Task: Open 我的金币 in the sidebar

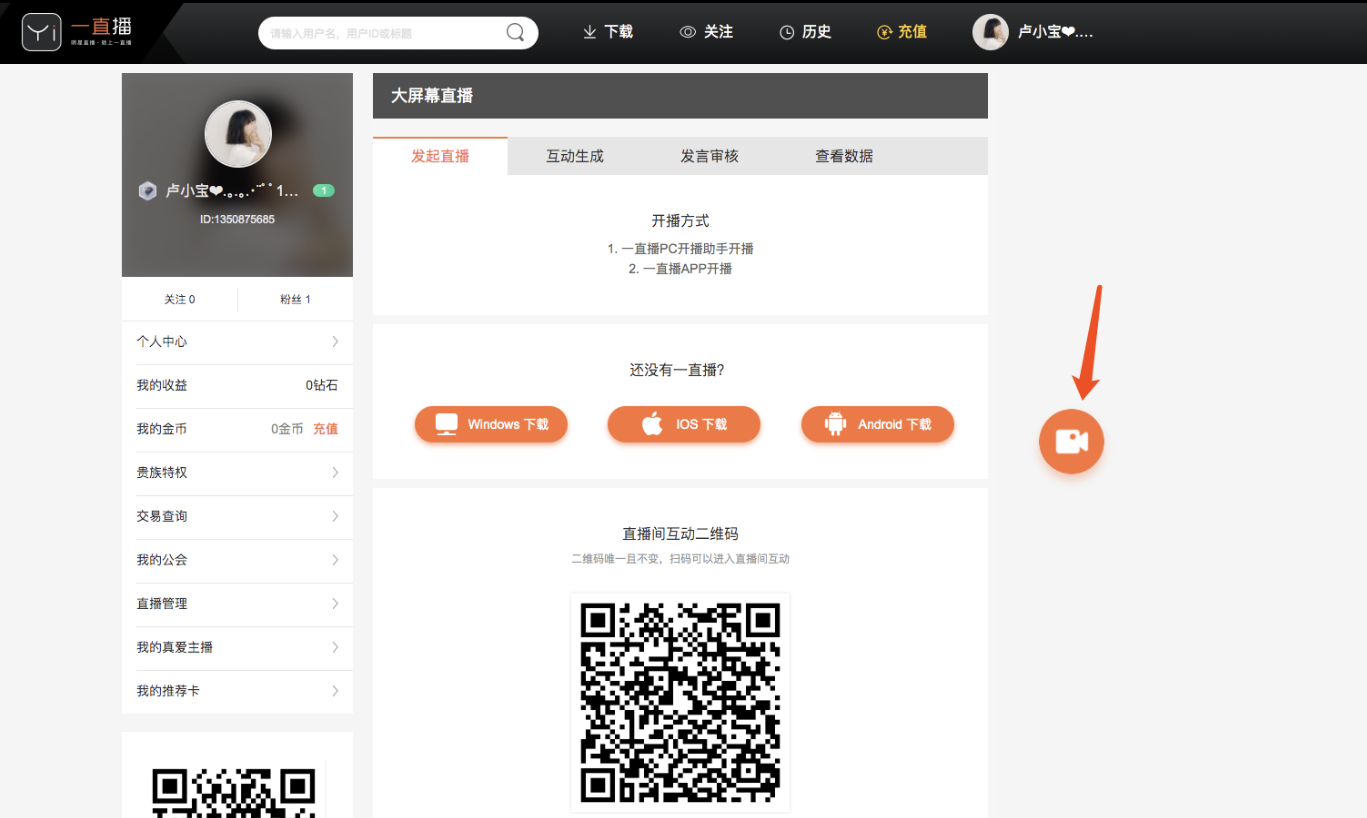Action: tap(237, 429)
